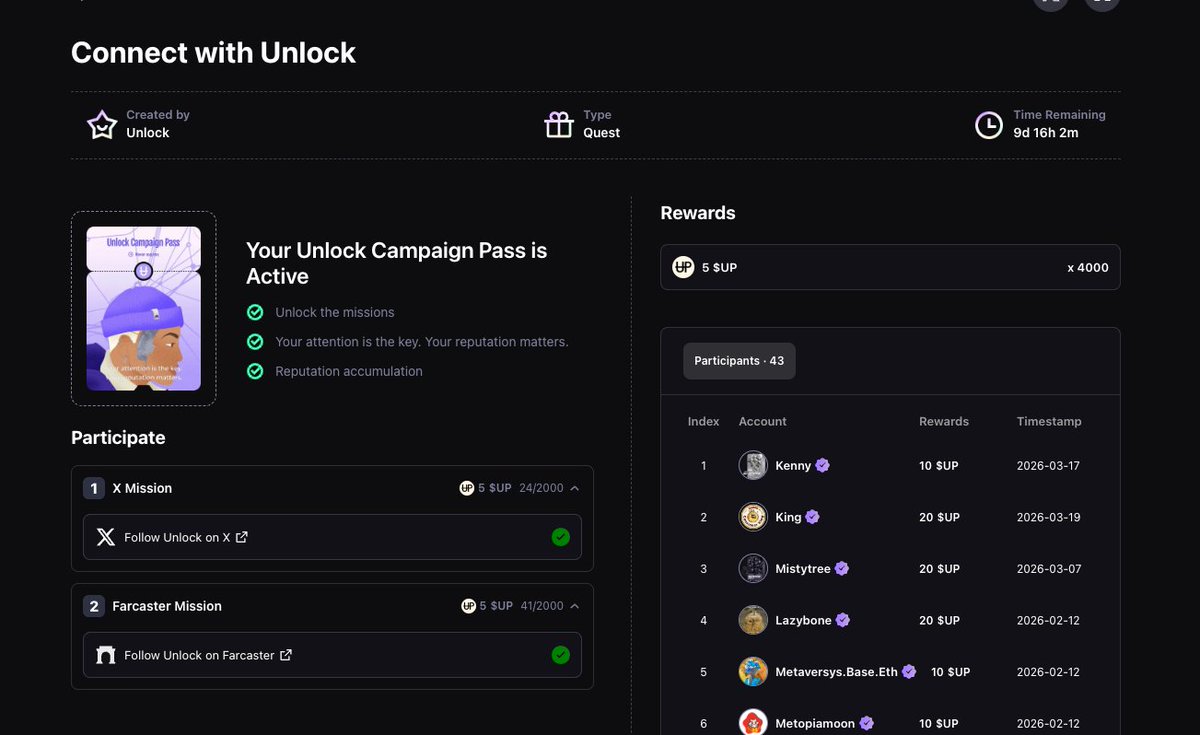Click the Timestamp column header
1200x735 pixels.
point(1049,422)
